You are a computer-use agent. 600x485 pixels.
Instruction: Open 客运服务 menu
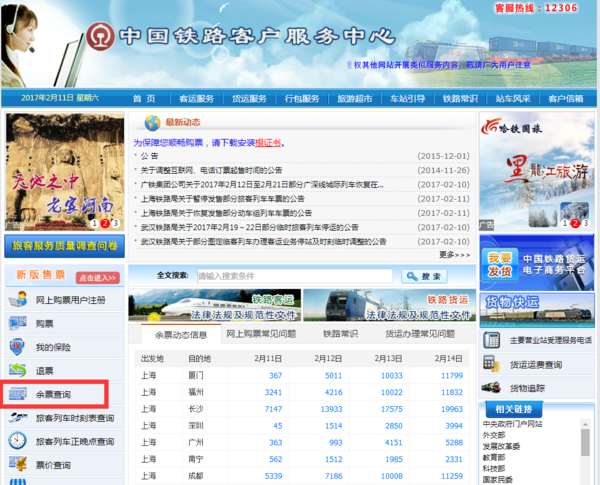(x=197, y=98)
